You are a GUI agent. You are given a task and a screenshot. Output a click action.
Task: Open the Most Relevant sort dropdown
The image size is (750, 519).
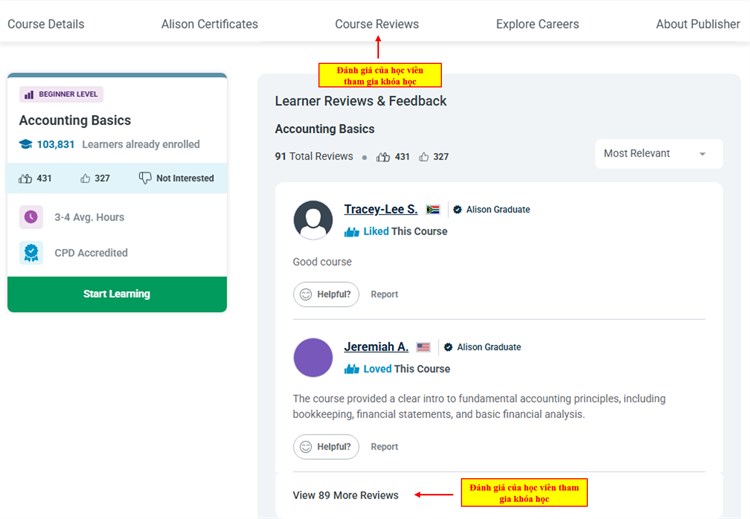click(658, 153)
